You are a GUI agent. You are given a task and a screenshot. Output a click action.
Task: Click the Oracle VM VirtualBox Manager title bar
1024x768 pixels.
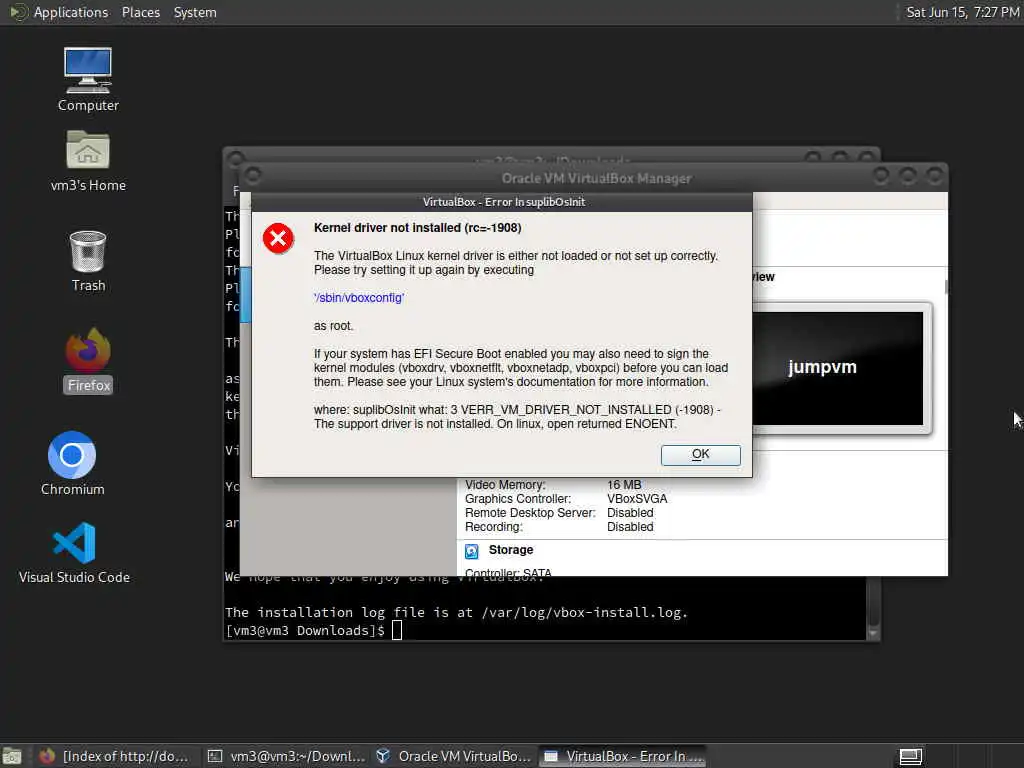pos(596,178)
